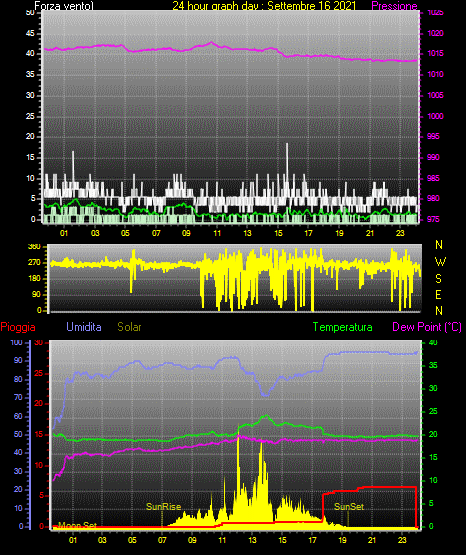The image size is (466, 555).
Task: Select 40 on the green temperature axis
Action: pyautogui.click(x=433, y=342)
